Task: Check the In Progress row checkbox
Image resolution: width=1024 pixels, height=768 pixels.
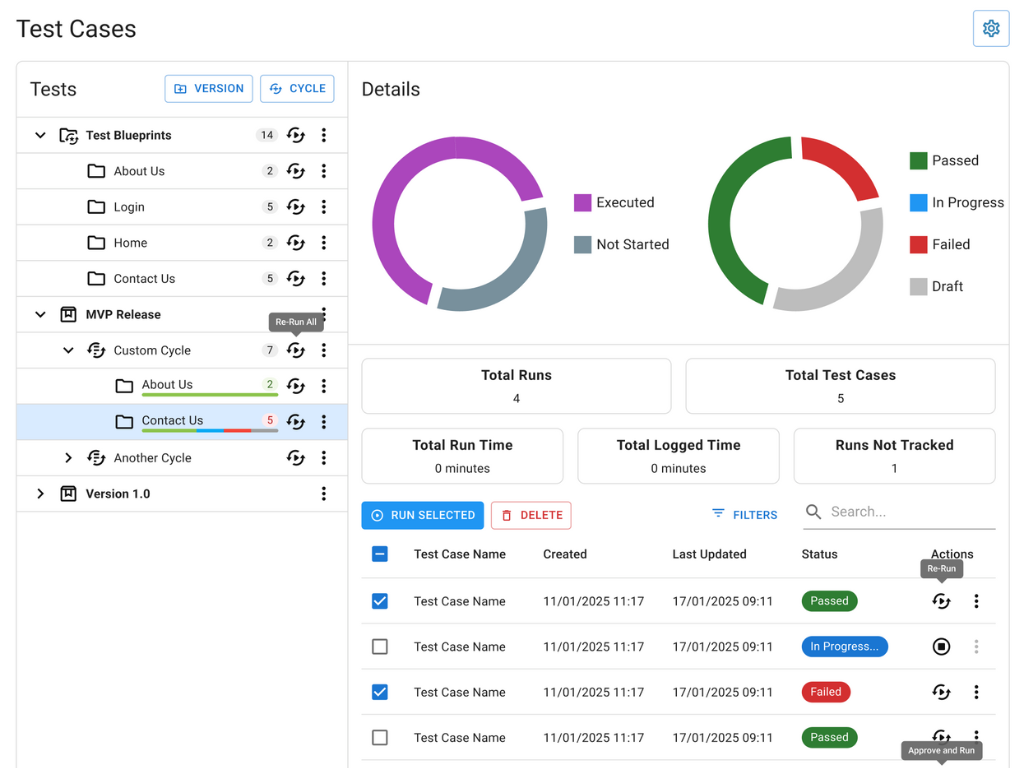Action: (380, 647)
